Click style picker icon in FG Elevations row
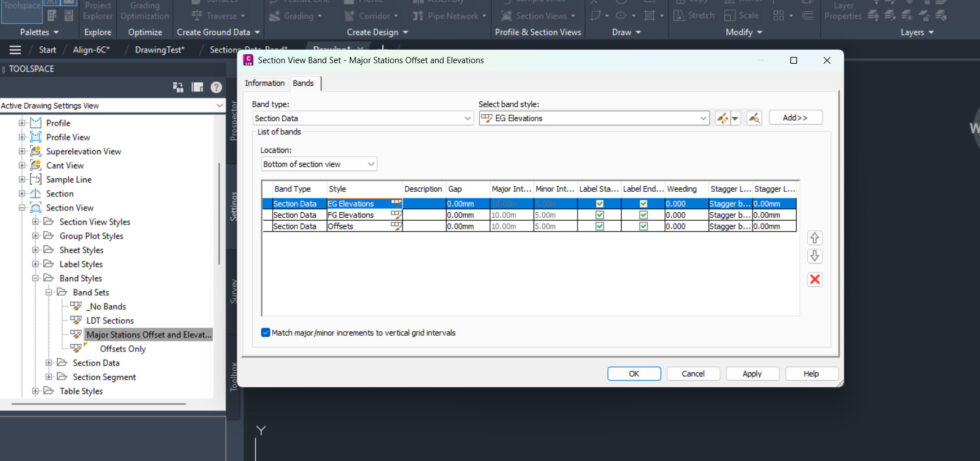This screenshot has height=461, width=980. click(396, 215)
